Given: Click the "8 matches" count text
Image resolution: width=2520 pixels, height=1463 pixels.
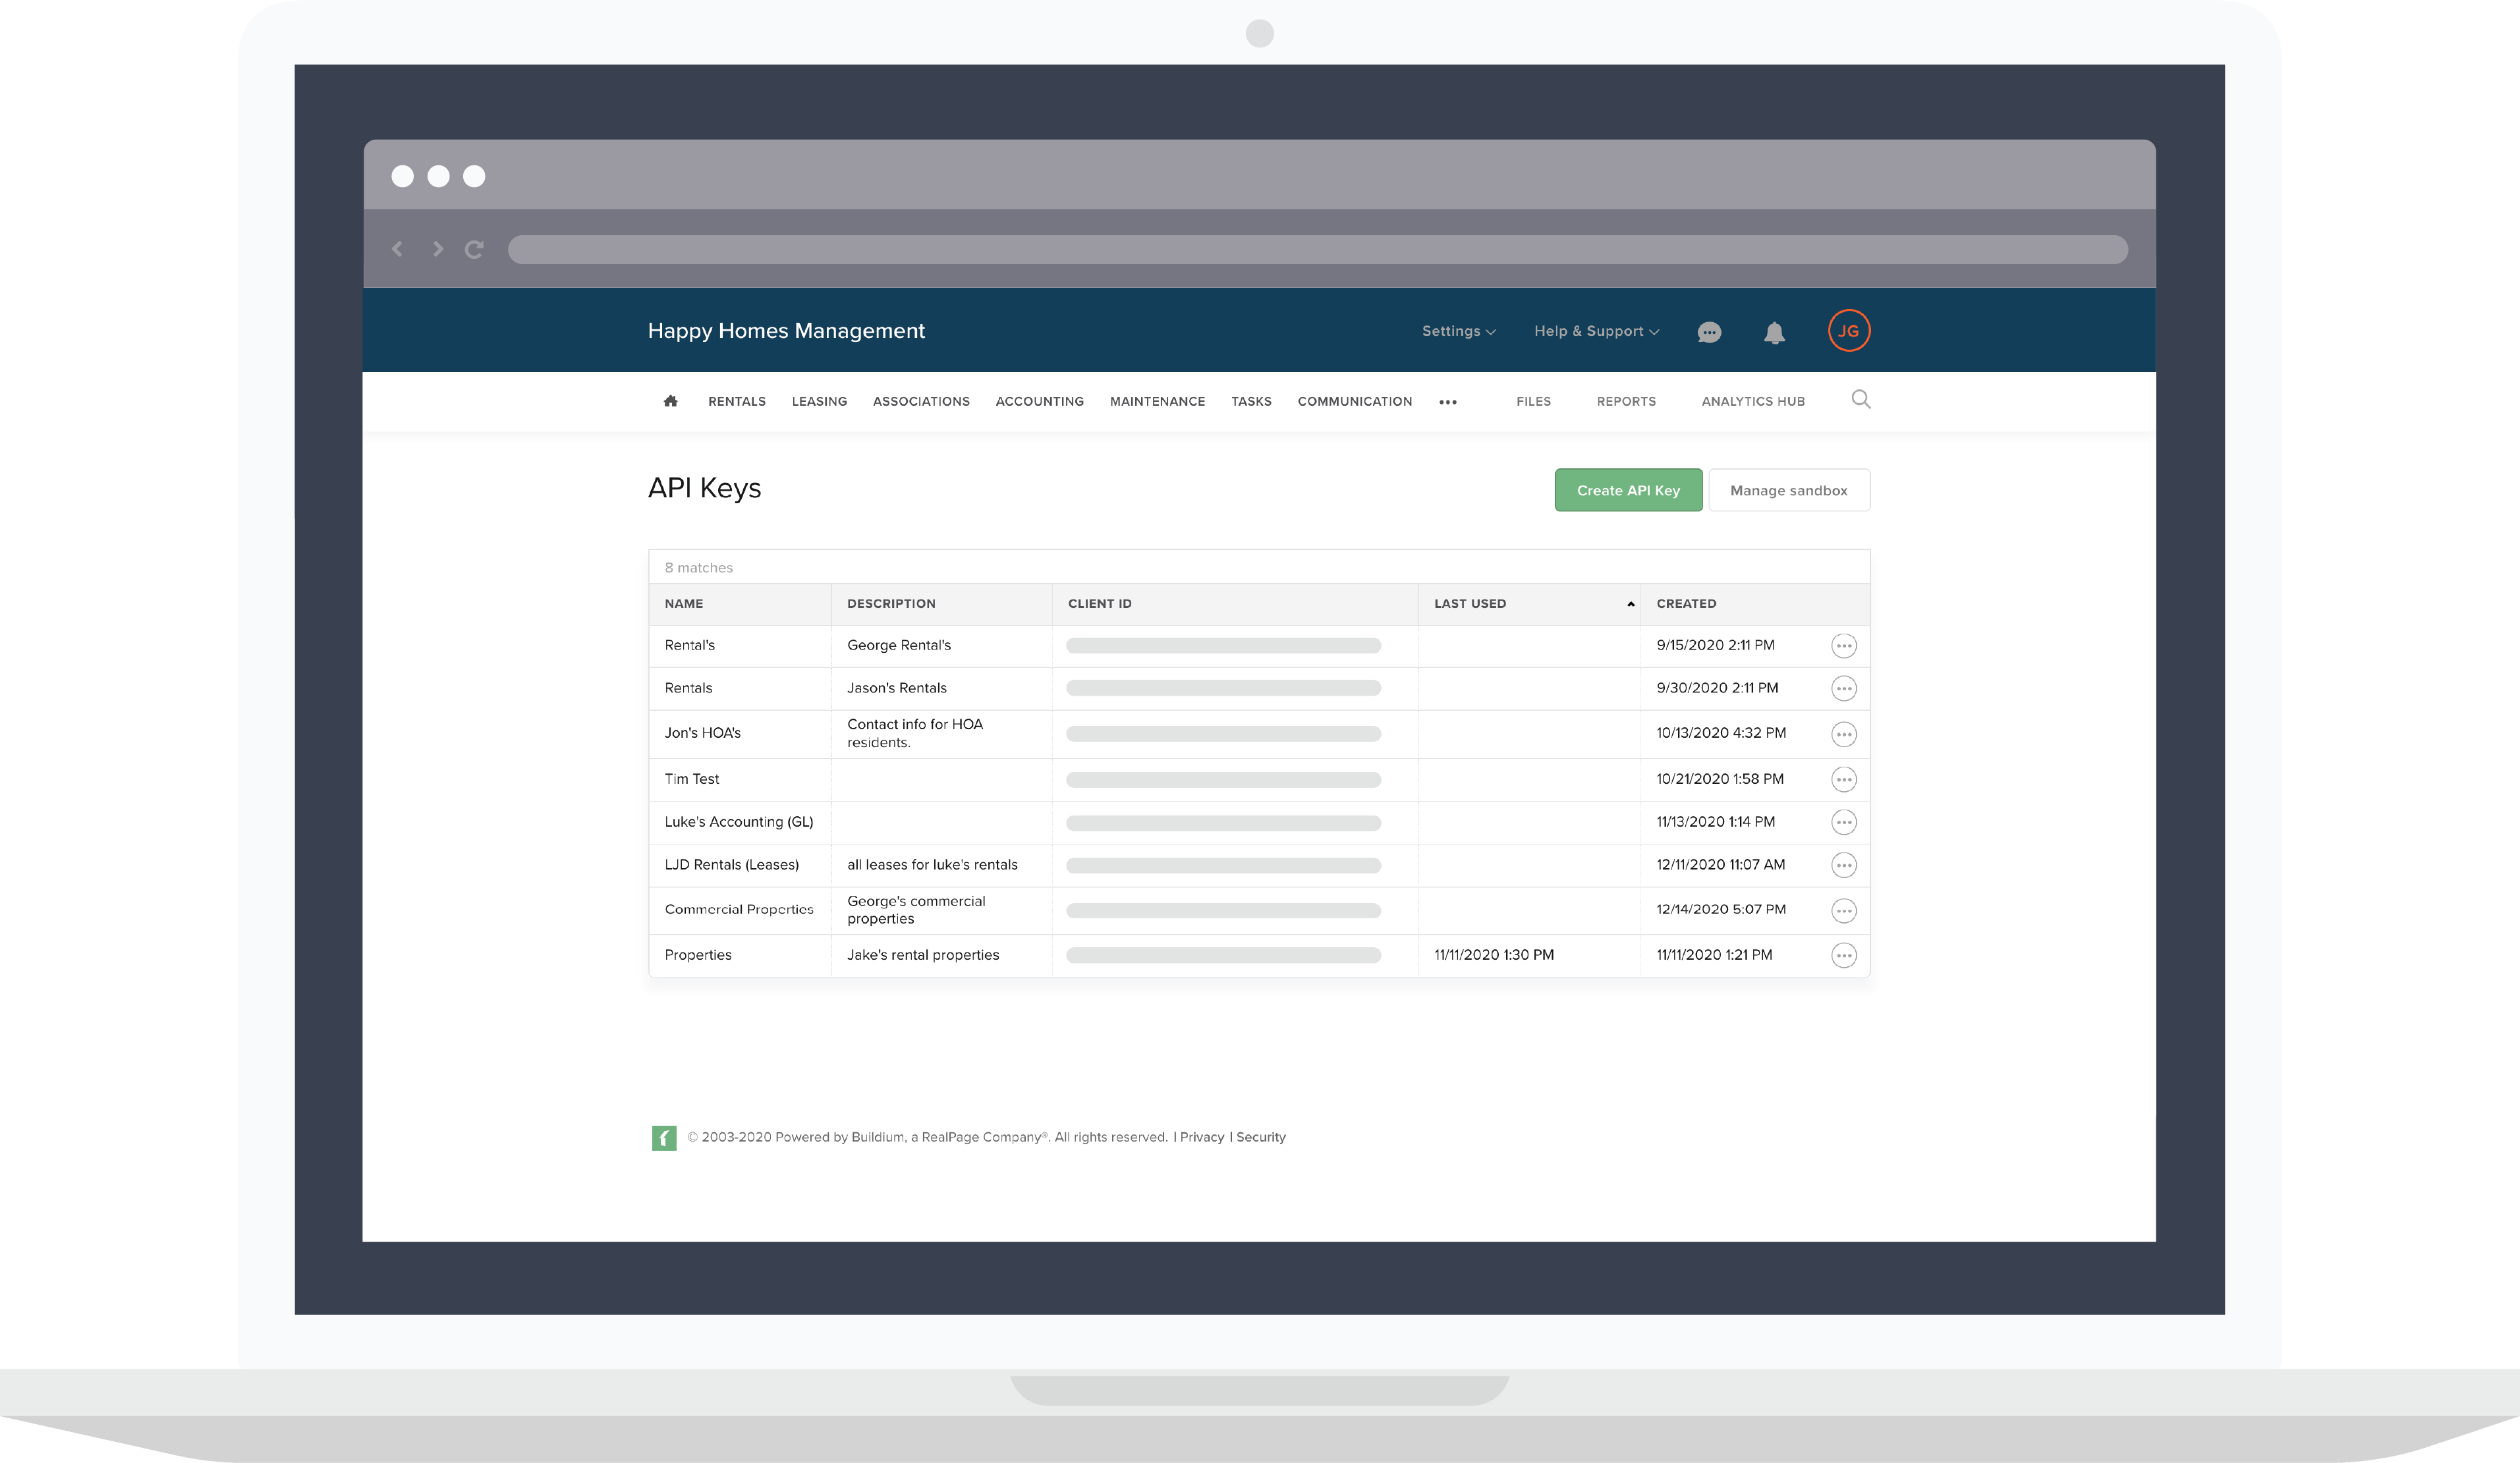Looking at the screenshot, I should [x=698, y=567].
